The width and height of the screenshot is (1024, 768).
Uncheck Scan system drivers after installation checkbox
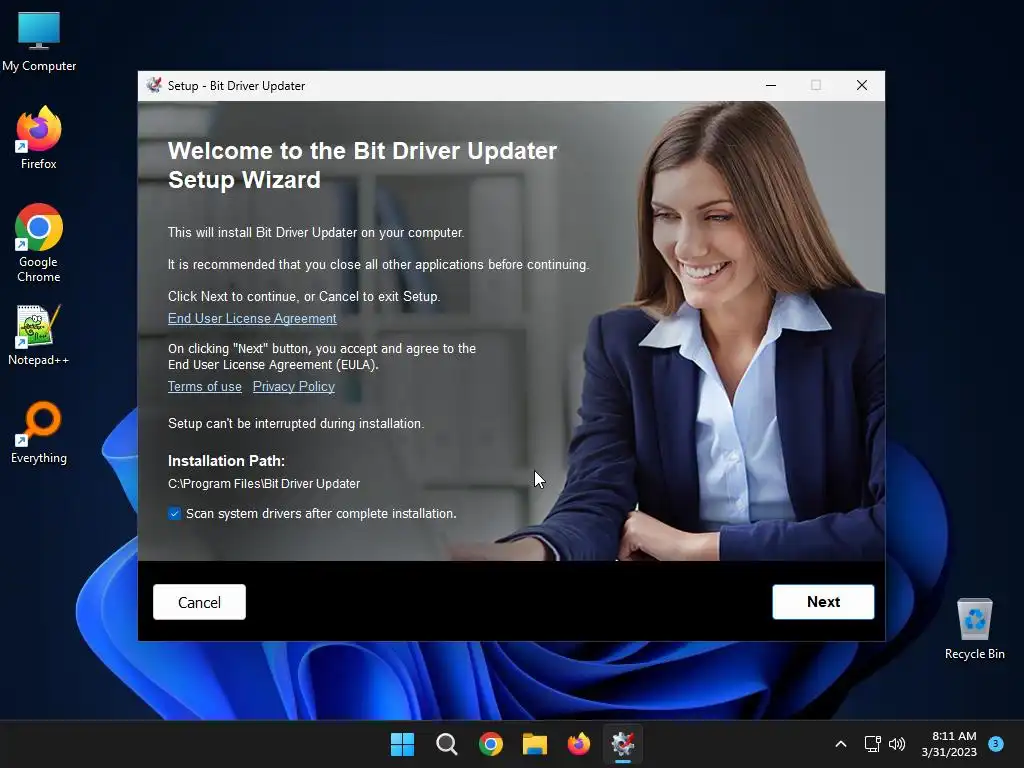click(174, 513)
